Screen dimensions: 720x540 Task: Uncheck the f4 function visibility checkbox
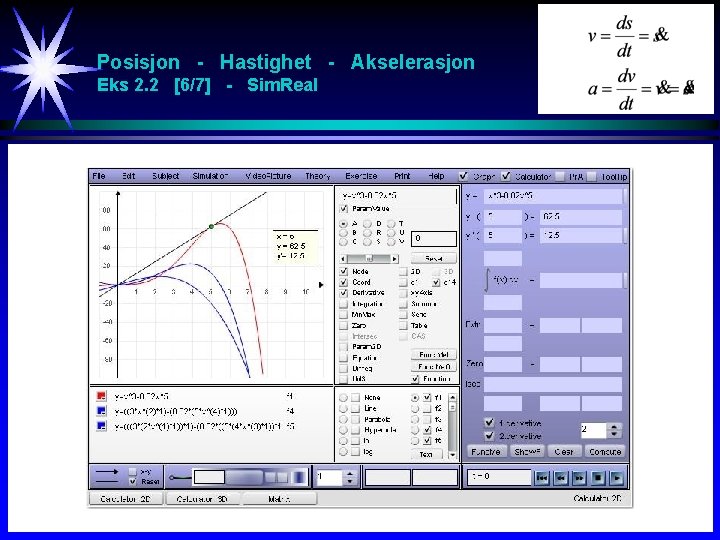pyautogui.click(x=427, y=430)
